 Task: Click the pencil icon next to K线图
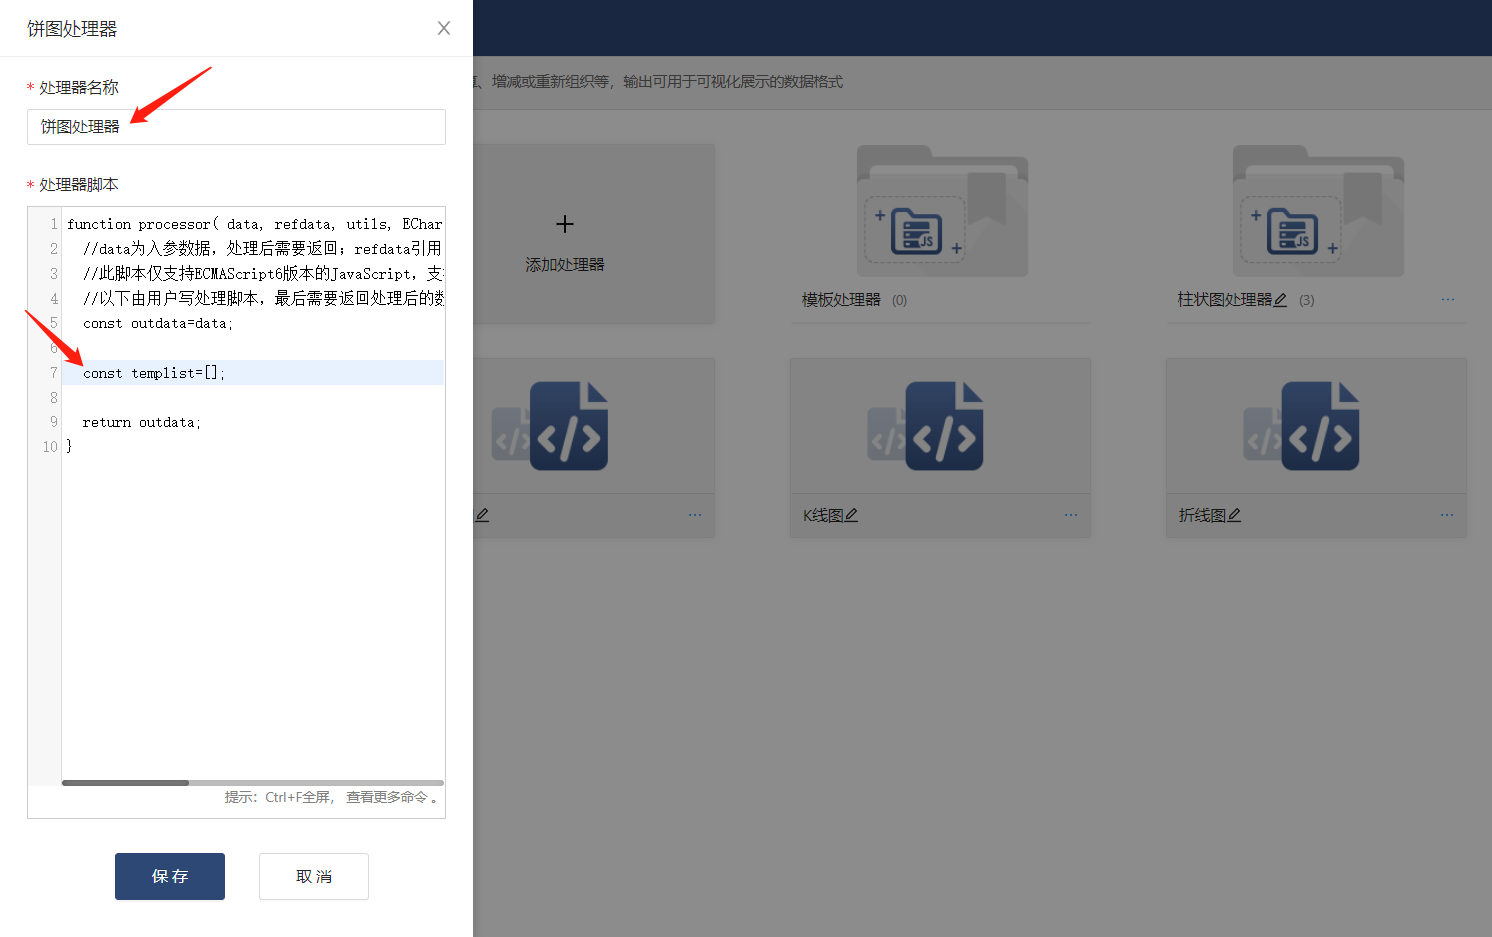[852, 515]
